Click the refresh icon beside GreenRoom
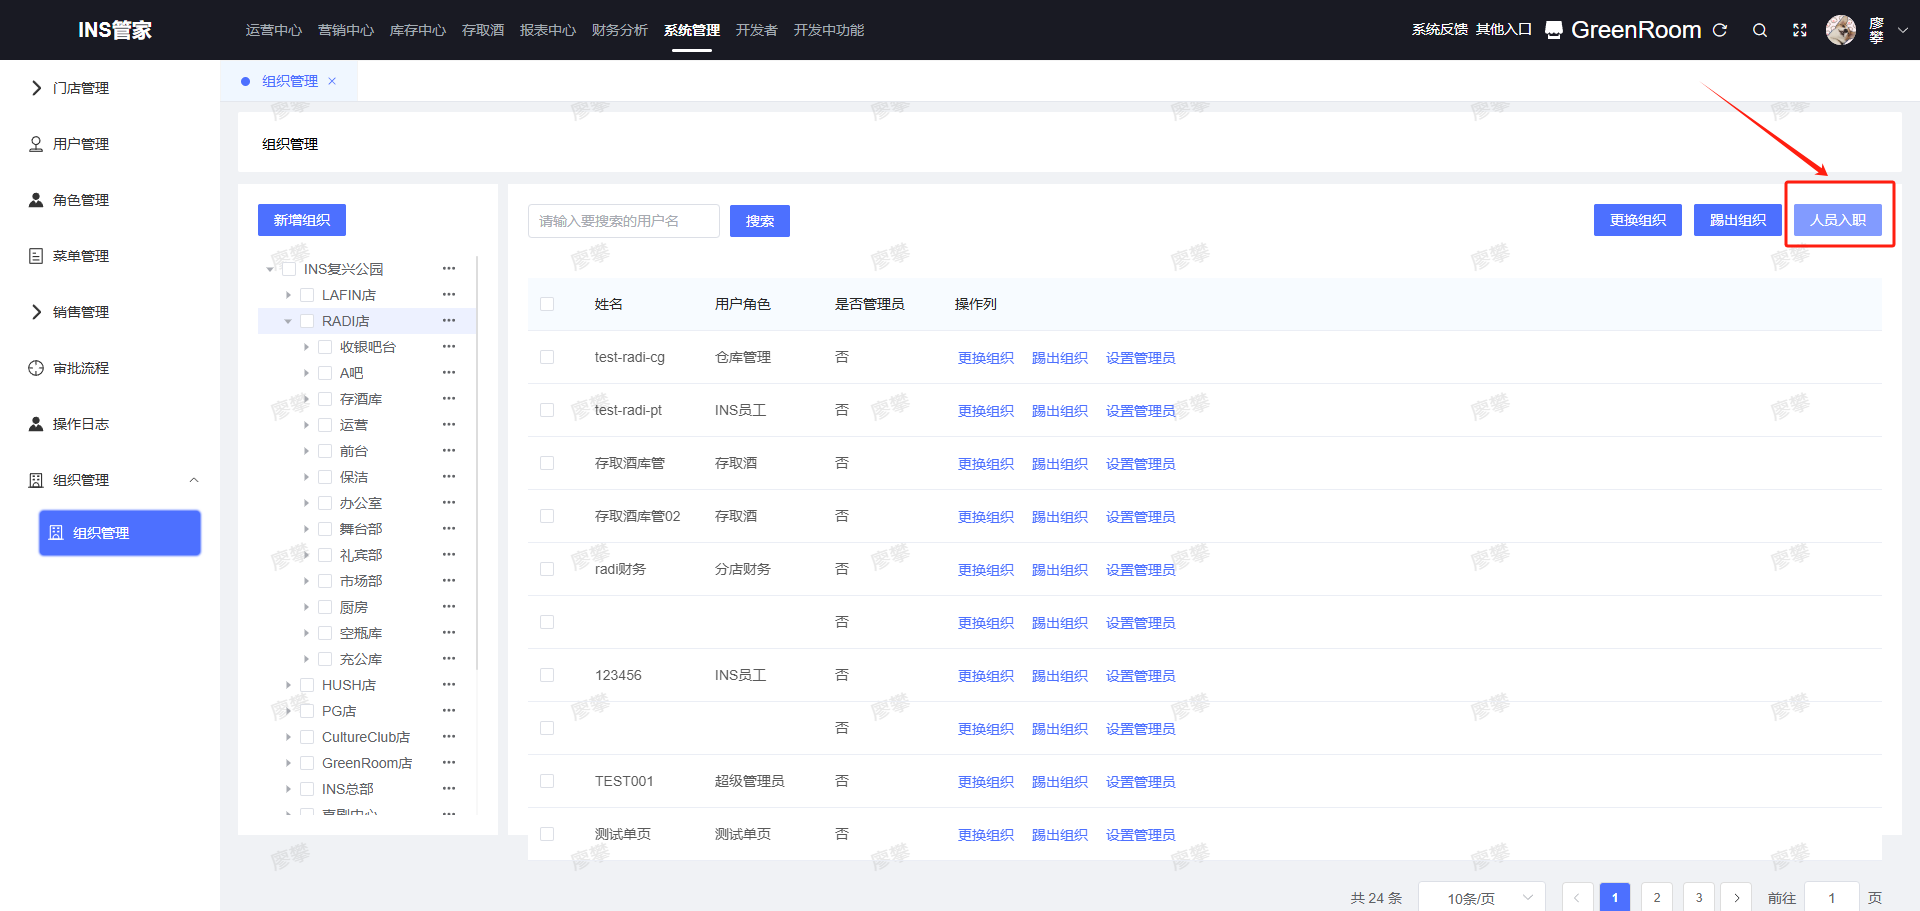 [x=1720, y=30]
